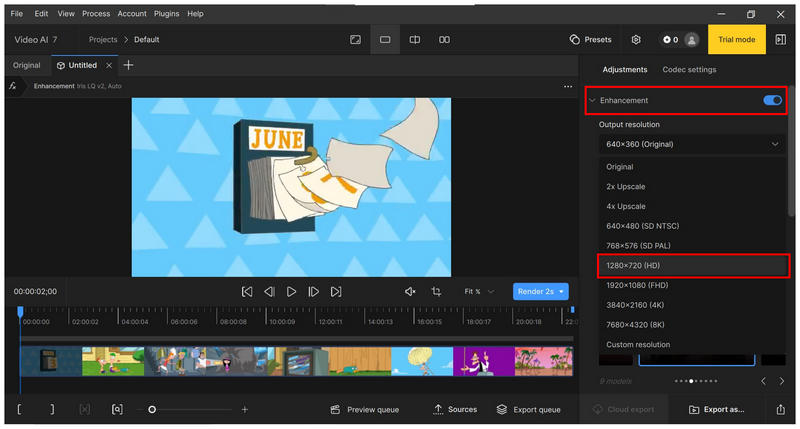Screen dimensions: 800x429
Task: Mute the audio speaker icon
Action: [410, 292]
